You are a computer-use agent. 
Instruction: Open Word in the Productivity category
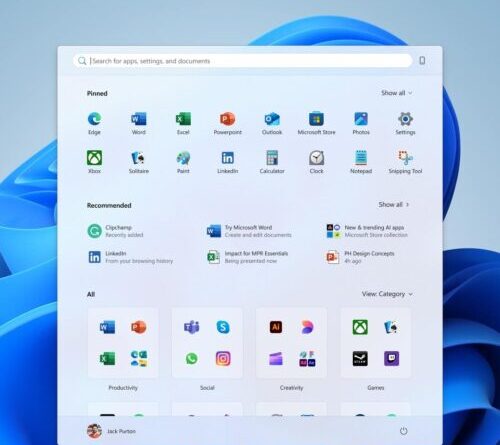click(x=107, y=327)
